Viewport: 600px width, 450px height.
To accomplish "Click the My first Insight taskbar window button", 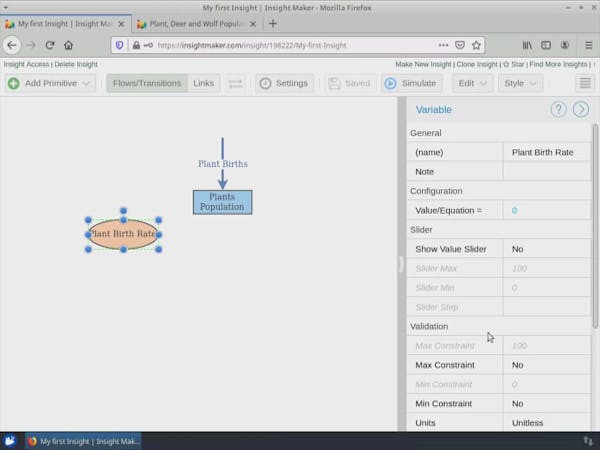I will pyautogui.click(x=83, y=441).
